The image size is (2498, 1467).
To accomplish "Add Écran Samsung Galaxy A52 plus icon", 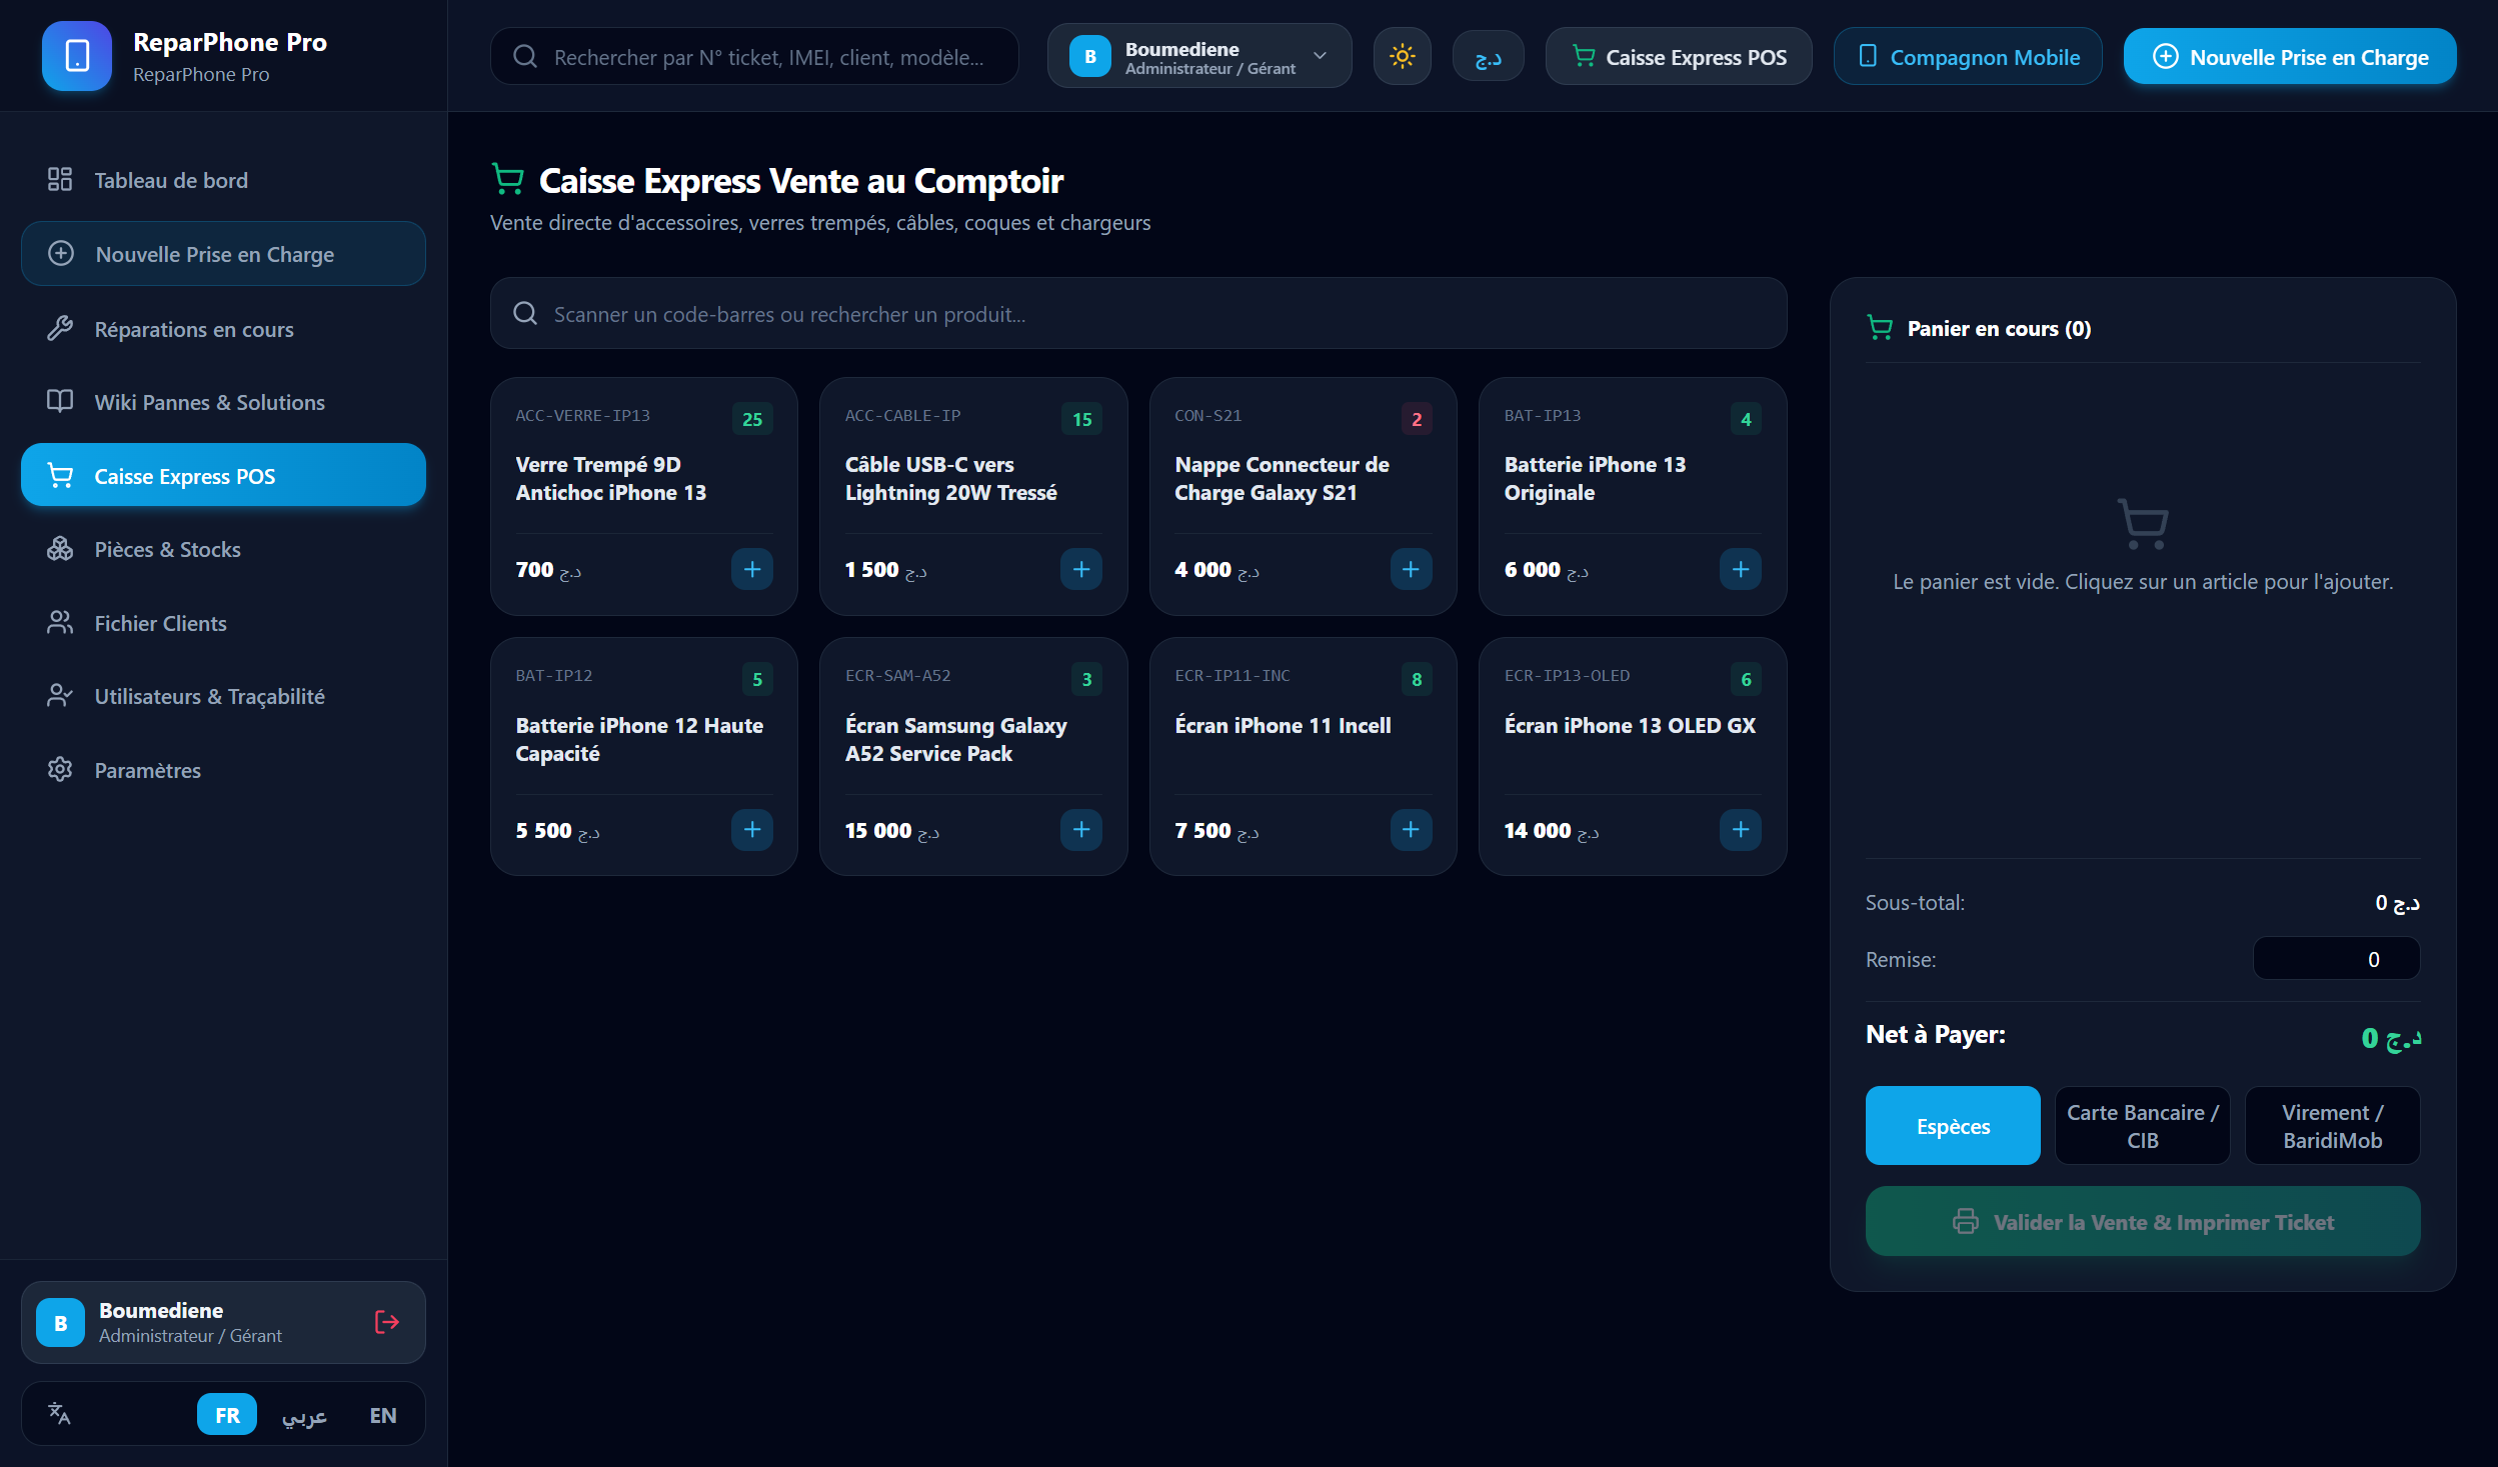I will click(1081, 830).
